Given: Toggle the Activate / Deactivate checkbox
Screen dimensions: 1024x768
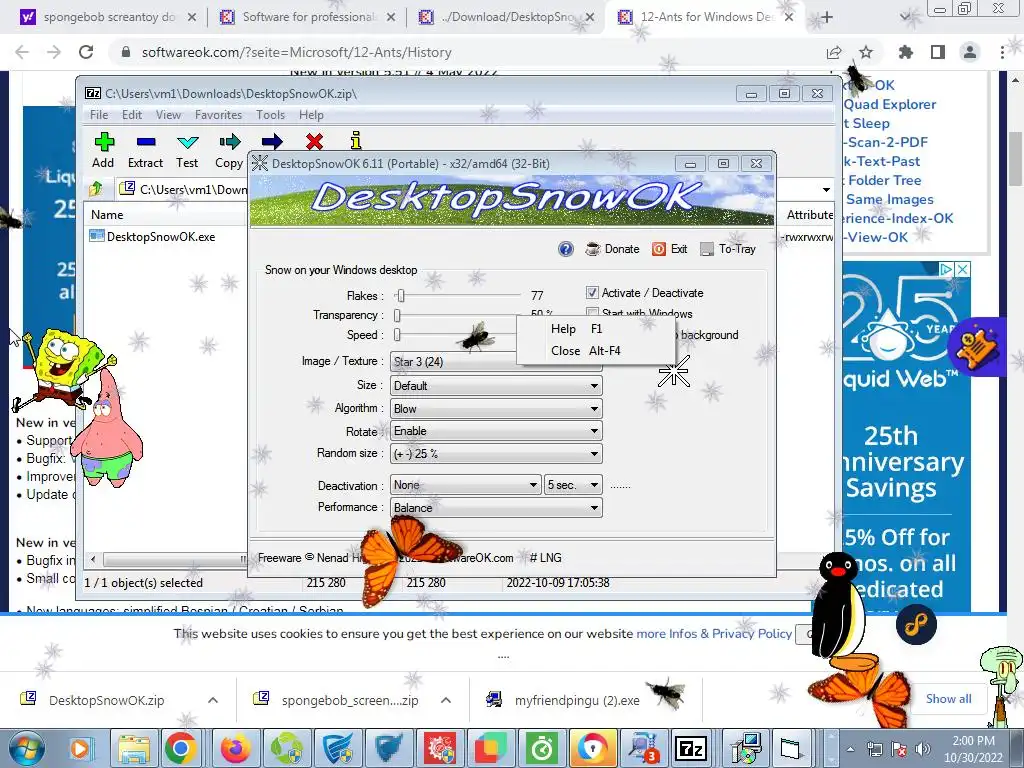Looking at the screenshot, I should pyautogui.click(x=592, y=293).
